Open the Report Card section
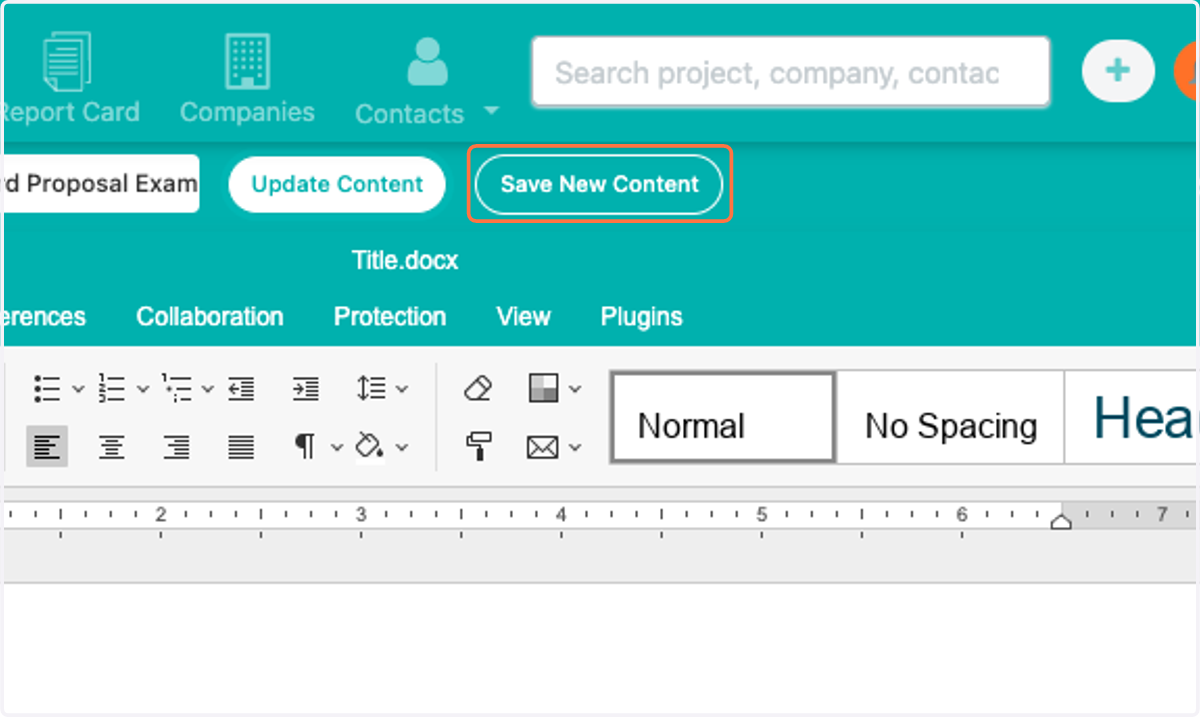 coord(68,80)
